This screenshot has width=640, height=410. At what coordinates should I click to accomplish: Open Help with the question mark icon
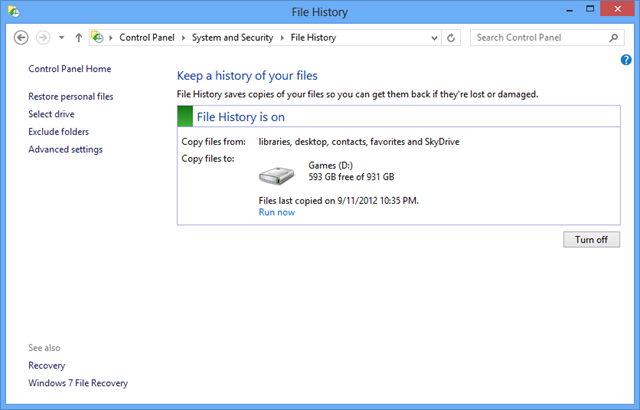tap(626, 61)
